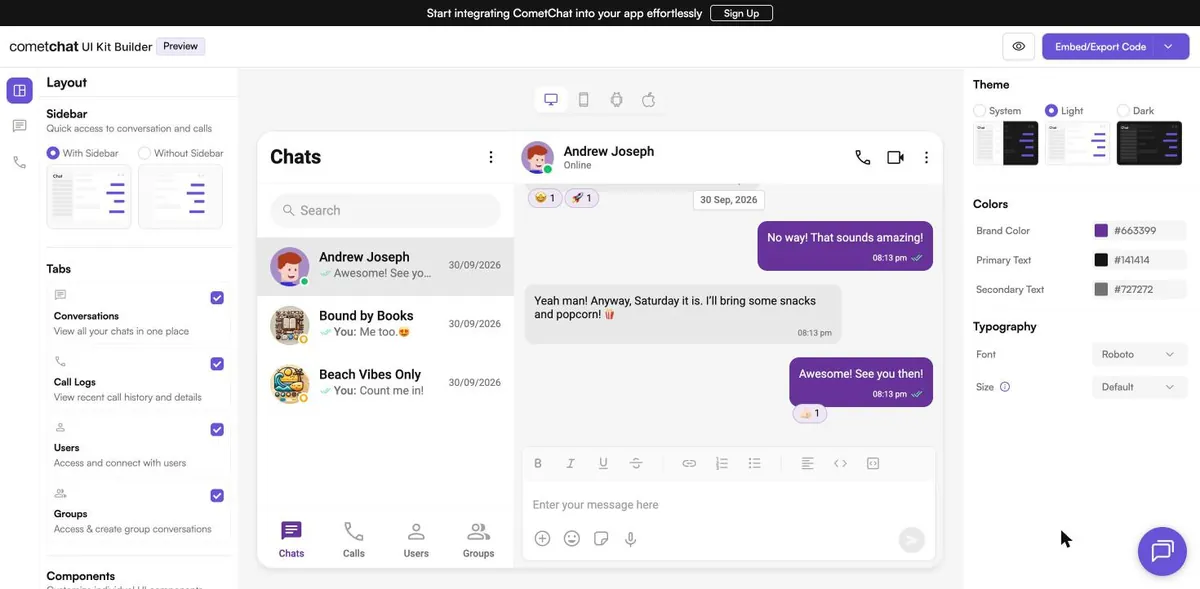1200x589 pixels.
Task: Click the thumbs-up reaction under last message
Action: tap(809, 413)
